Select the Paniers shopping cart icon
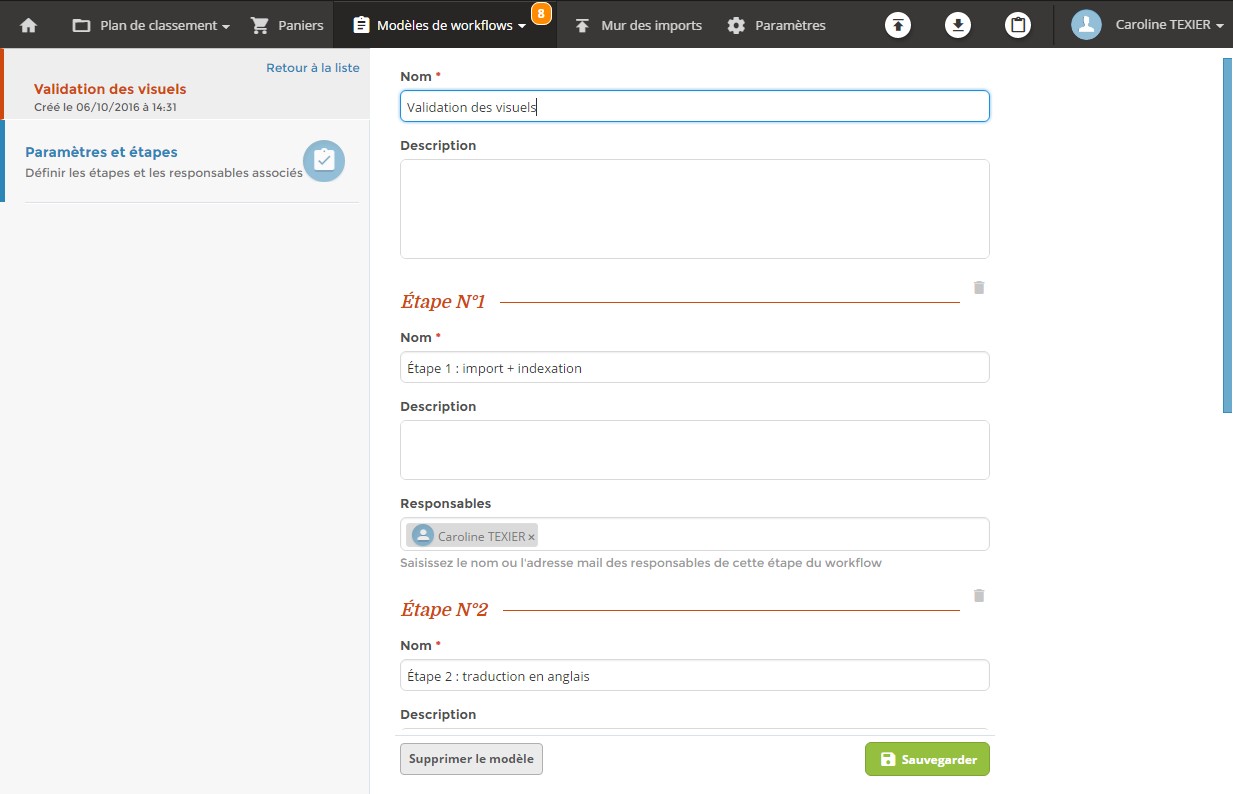Image resolution: width=1233 pixels, height=794 pixels. point(258,24)
